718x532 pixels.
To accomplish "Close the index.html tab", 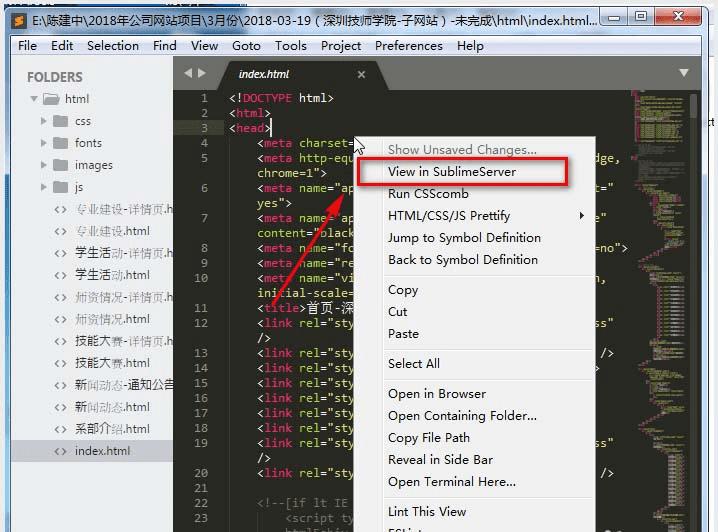I will click(361, 74).
